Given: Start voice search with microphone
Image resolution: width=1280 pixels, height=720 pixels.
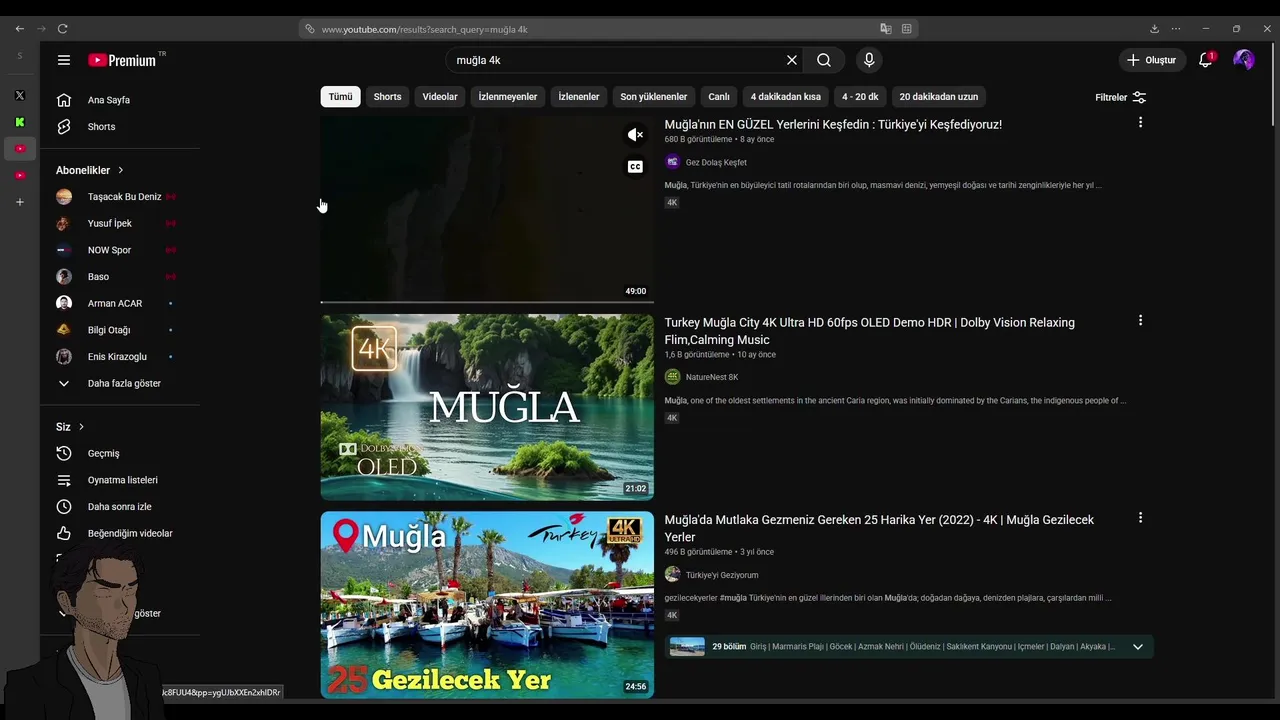Looking at the screenshot, I should [x=869, y=60].
